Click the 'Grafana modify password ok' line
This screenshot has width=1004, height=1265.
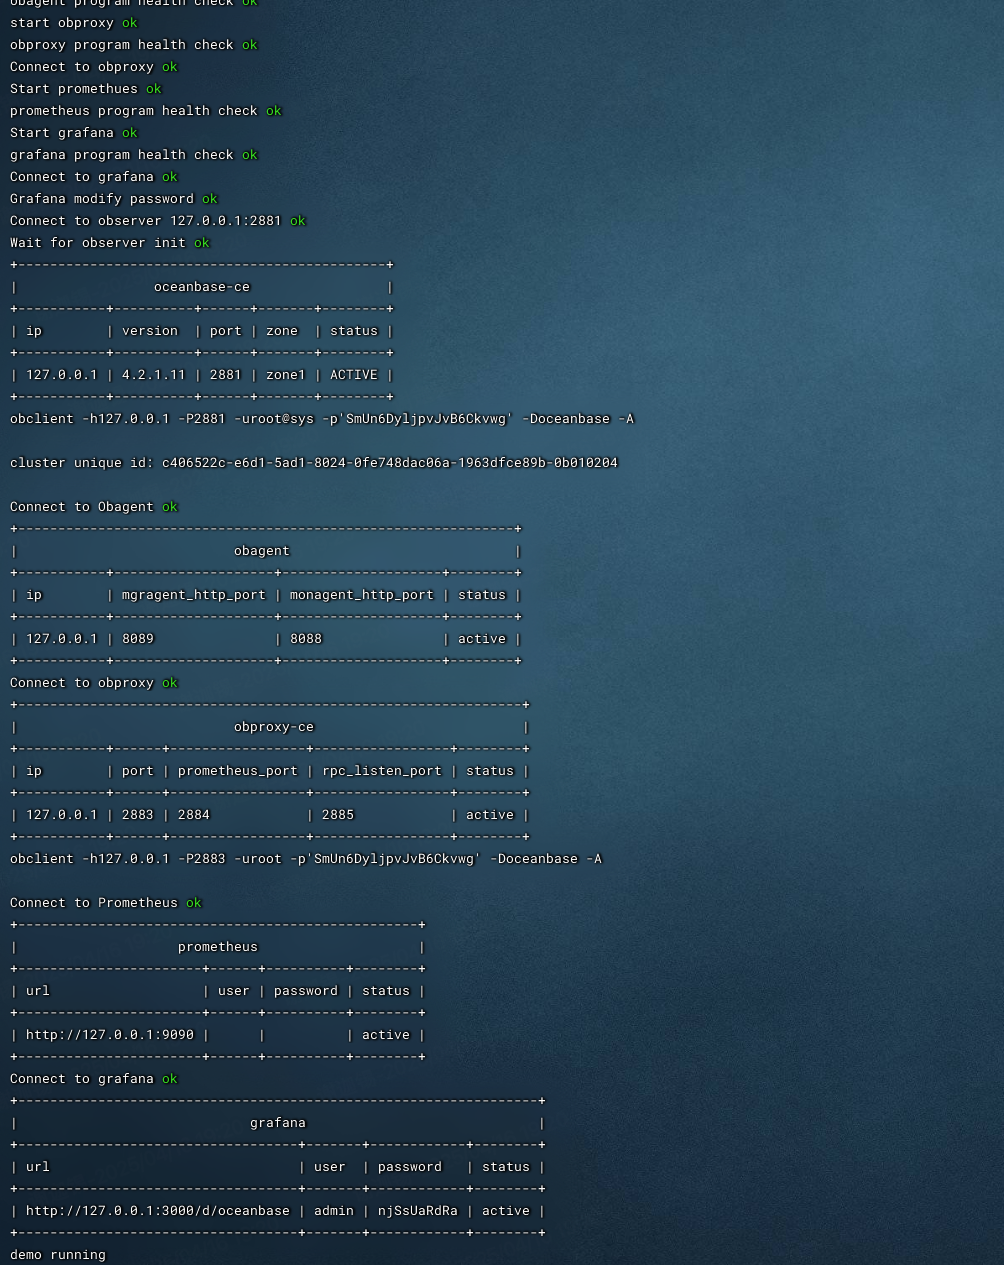pyautogui.click(x=114, y=199)
